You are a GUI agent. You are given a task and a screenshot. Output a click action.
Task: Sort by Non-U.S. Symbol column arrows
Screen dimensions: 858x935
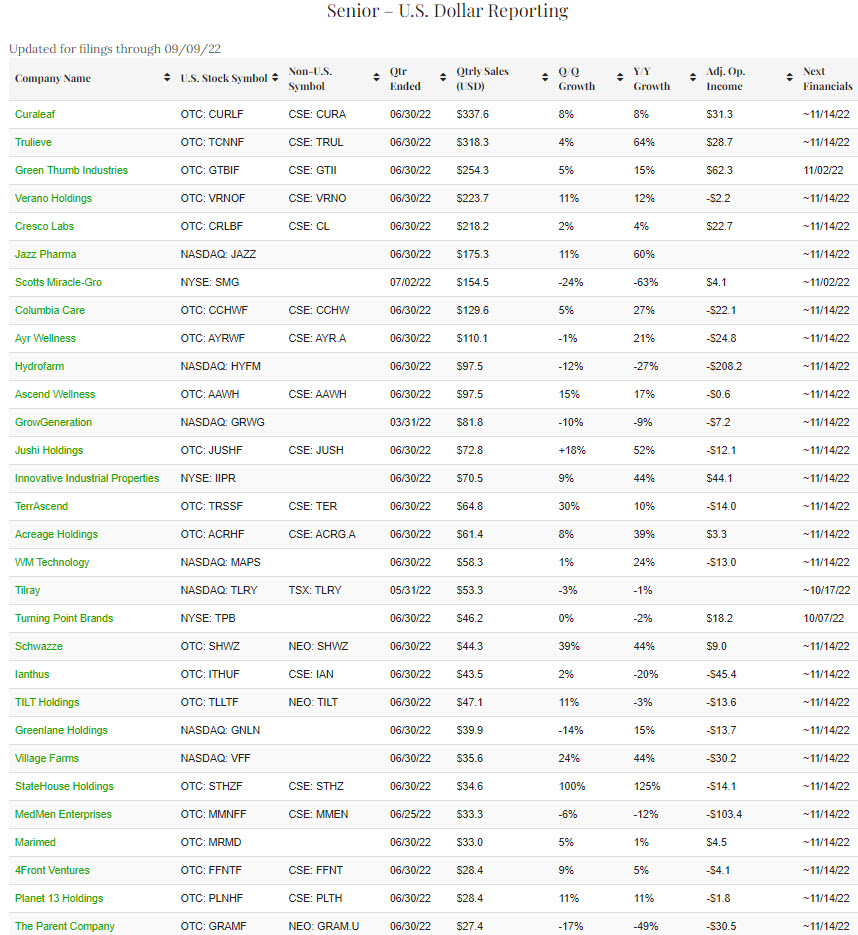[377, 78]
